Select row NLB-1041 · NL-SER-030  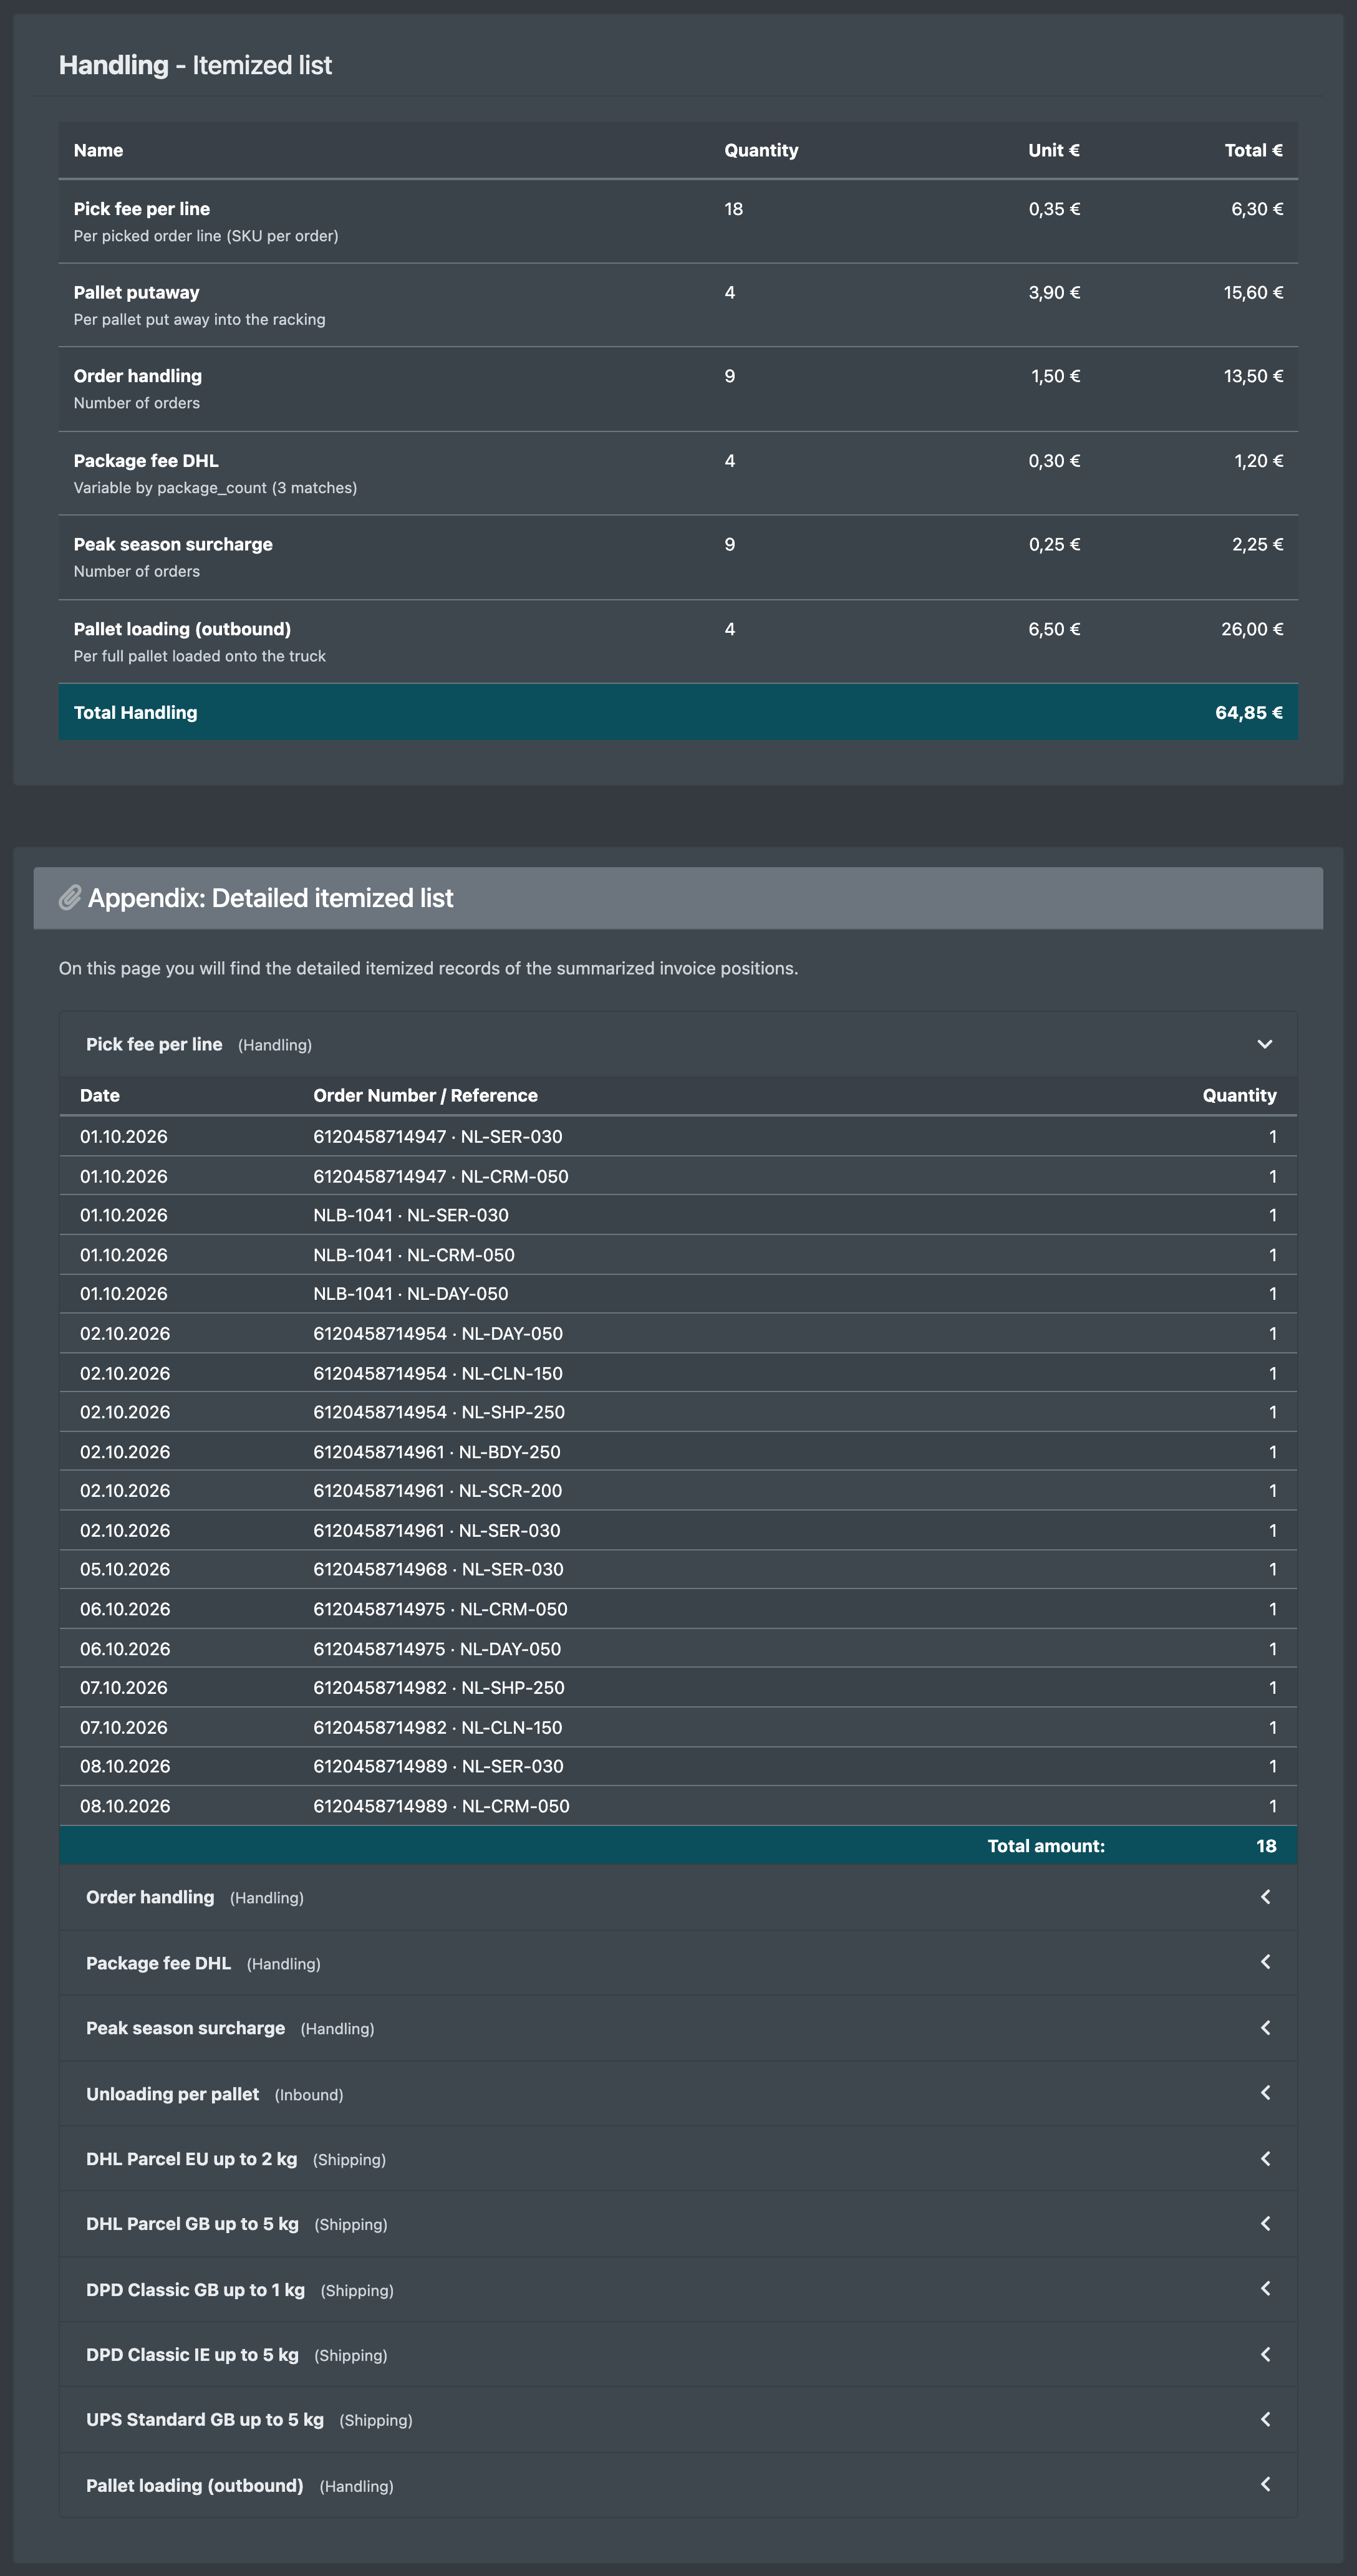(678, 1215)
